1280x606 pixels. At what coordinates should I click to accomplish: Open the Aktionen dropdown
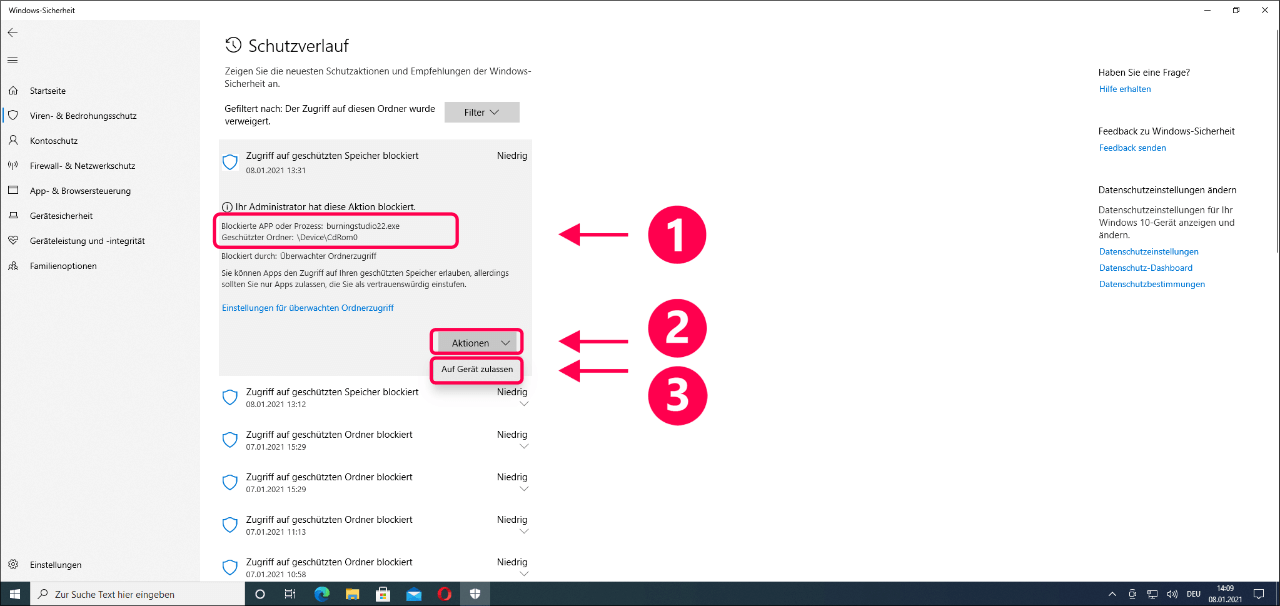[x=478, y=343]
